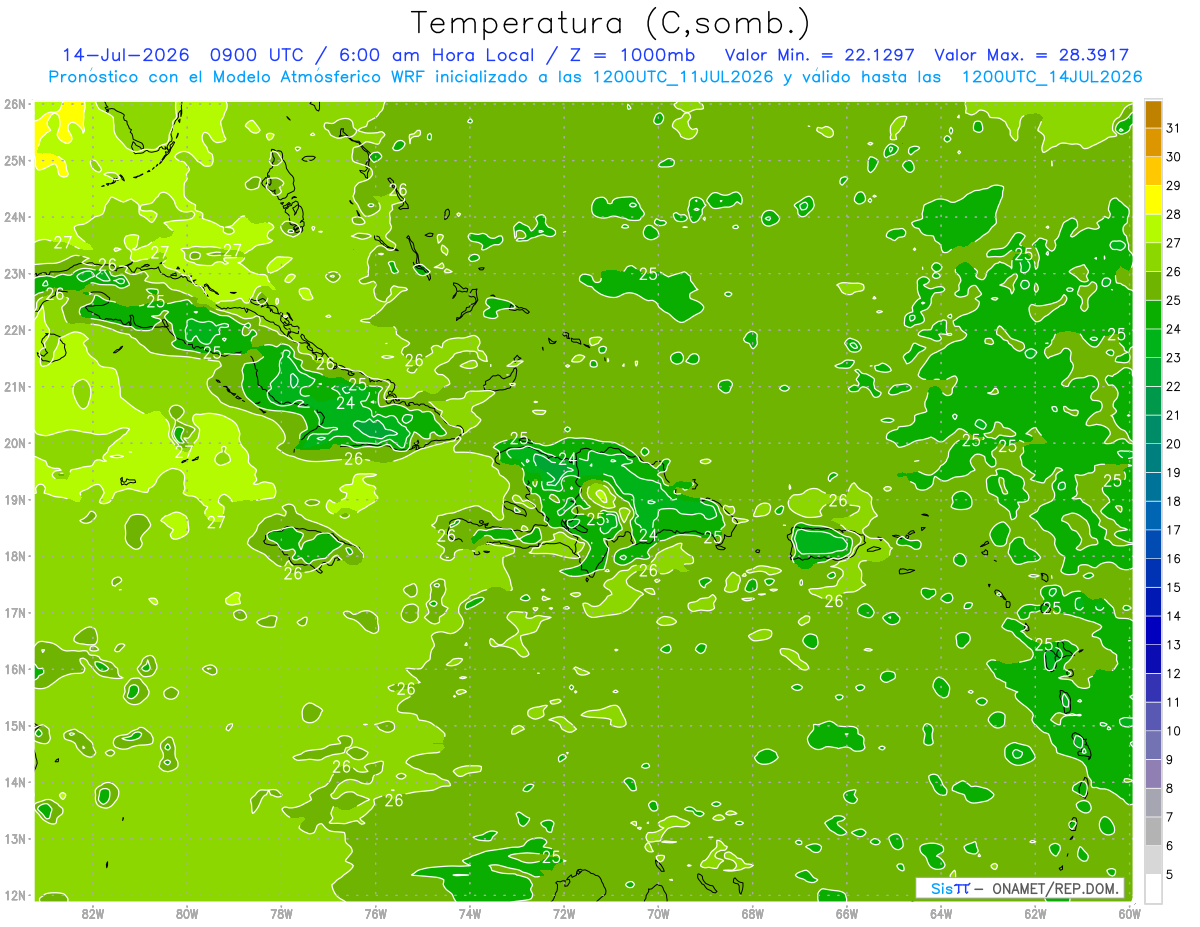
Task: Click the "76W" longitude axis label
Action: click(376, 913)
